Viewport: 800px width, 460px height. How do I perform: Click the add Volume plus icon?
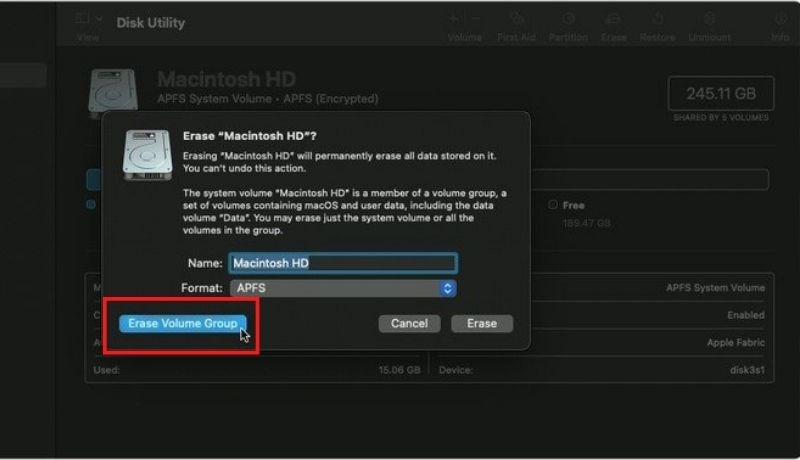point(454,19)
